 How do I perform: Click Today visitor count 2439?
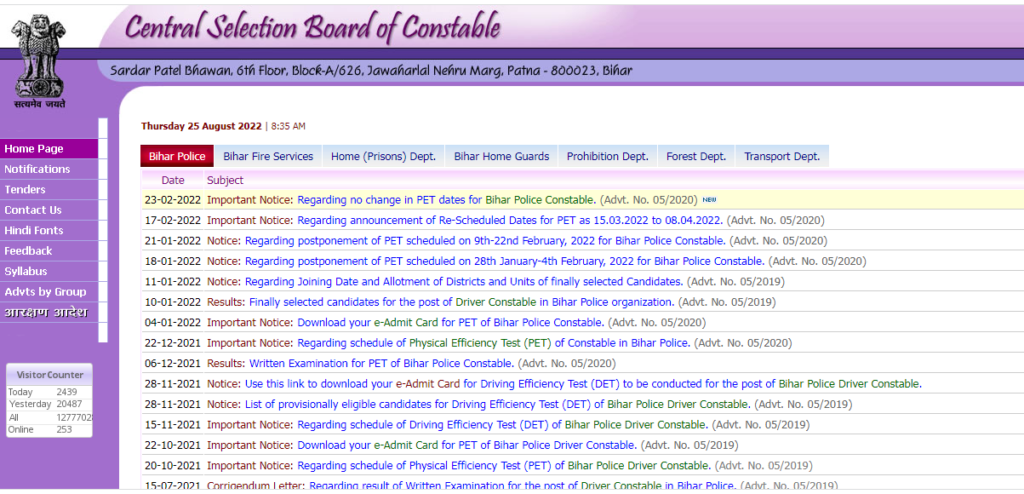click(x=67, y=392)
